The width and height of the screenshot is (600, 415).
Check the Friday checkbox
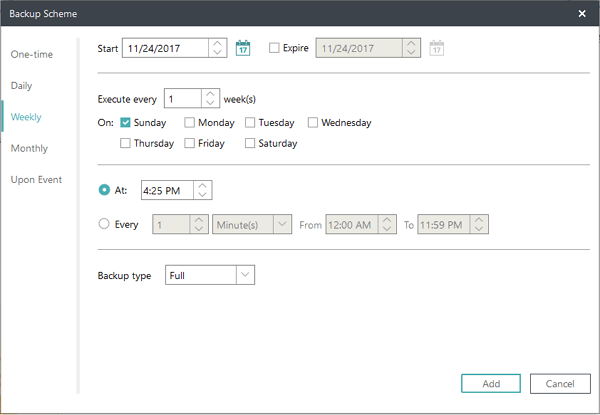(189, 143)
